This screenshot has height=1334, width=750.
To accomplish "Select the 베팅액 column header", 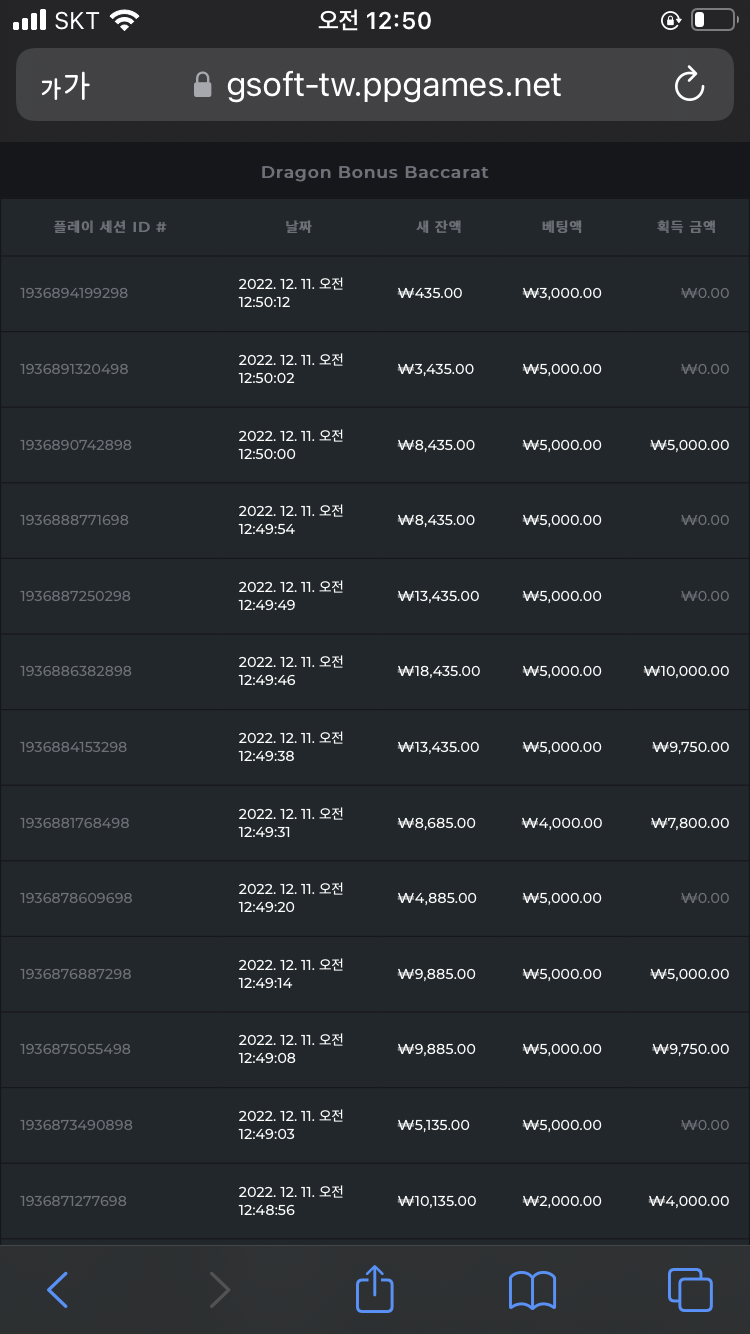I will point(562,227).
